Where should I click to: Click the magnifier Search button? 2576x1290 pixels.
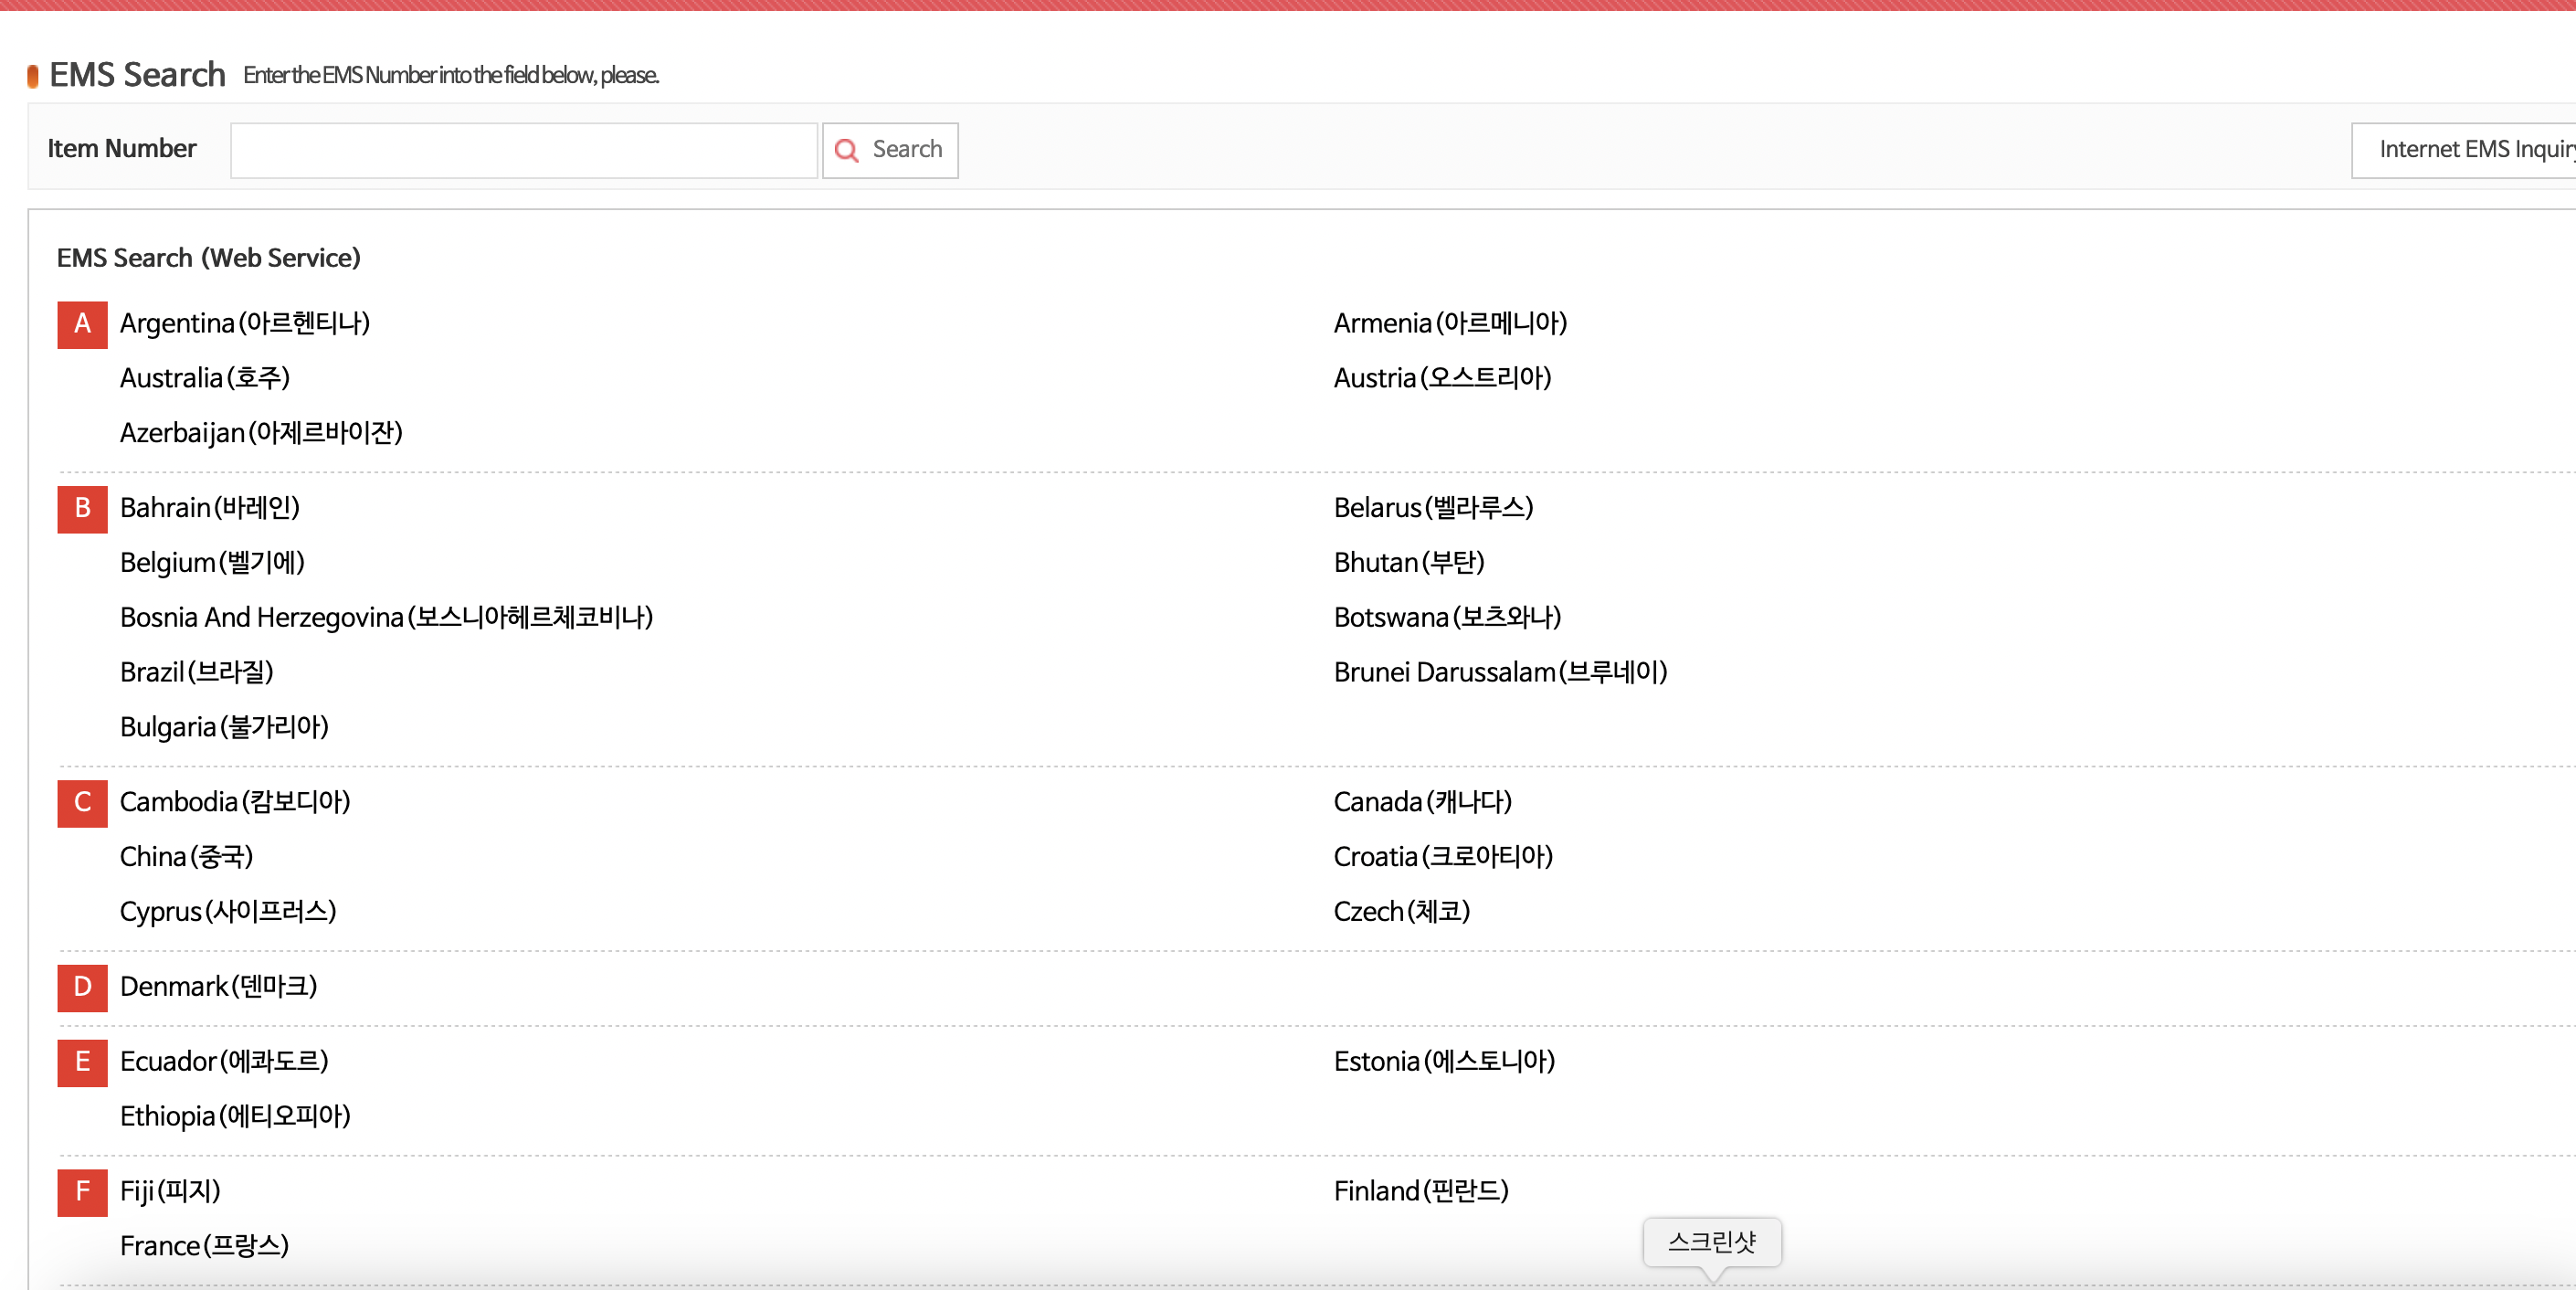[x=889, y=150]
